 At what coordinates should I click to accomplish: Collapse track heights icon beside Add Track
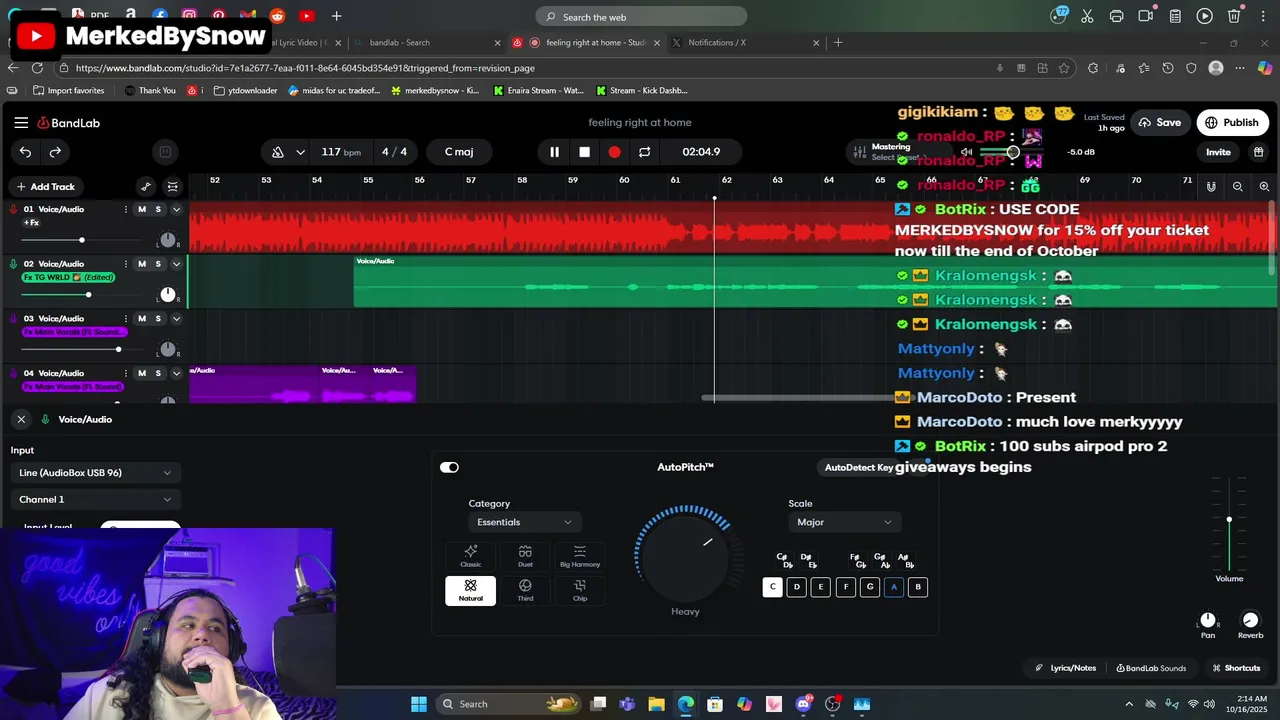(x=173, y=187)
